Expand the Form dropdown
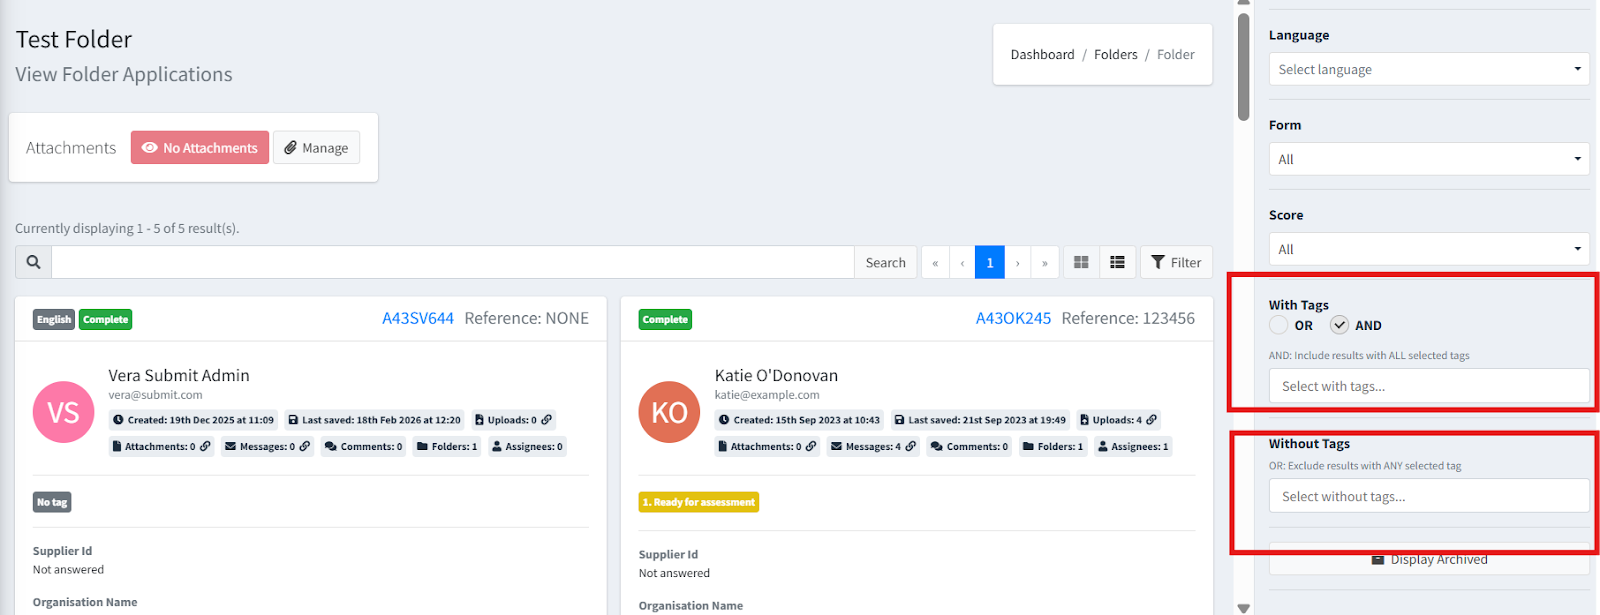The image size is (1600, 615). [x=1429, y=159]
